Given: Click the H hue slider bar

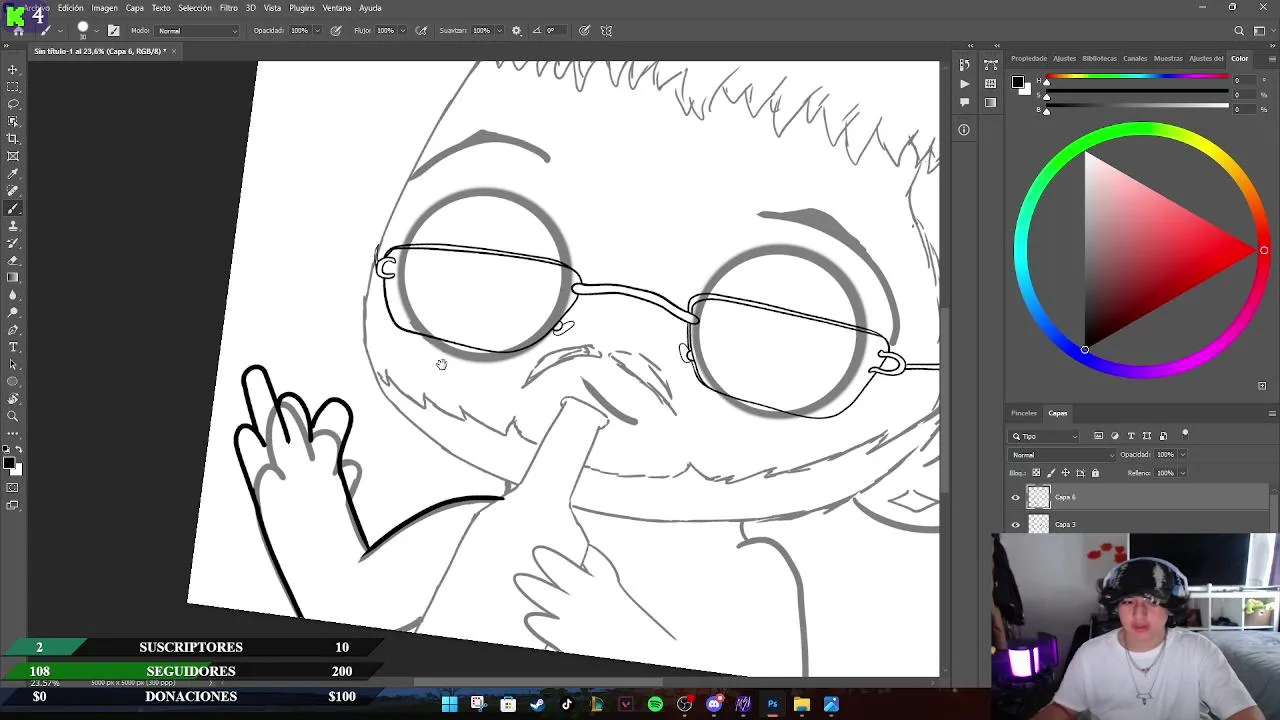Looking at the screenshot, I should (1137, 78).
